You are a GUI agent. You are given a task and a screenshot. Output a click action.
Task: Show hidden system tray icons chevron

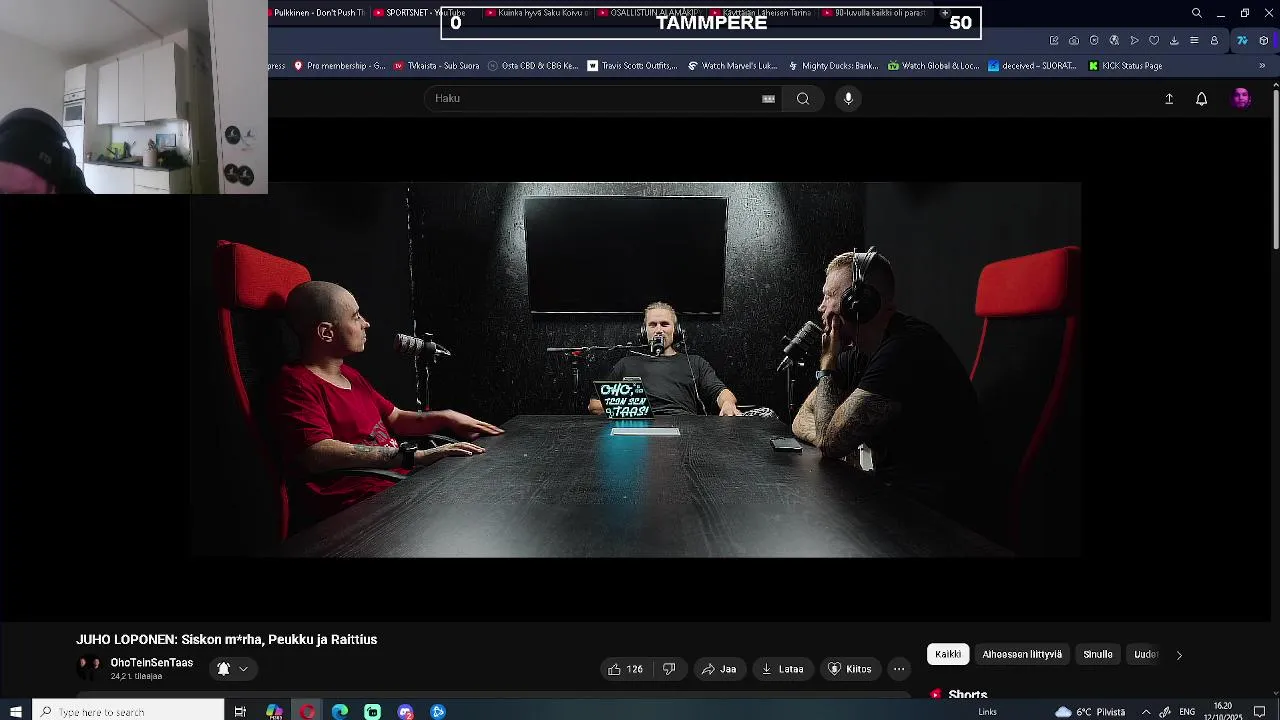point(1146,711)
